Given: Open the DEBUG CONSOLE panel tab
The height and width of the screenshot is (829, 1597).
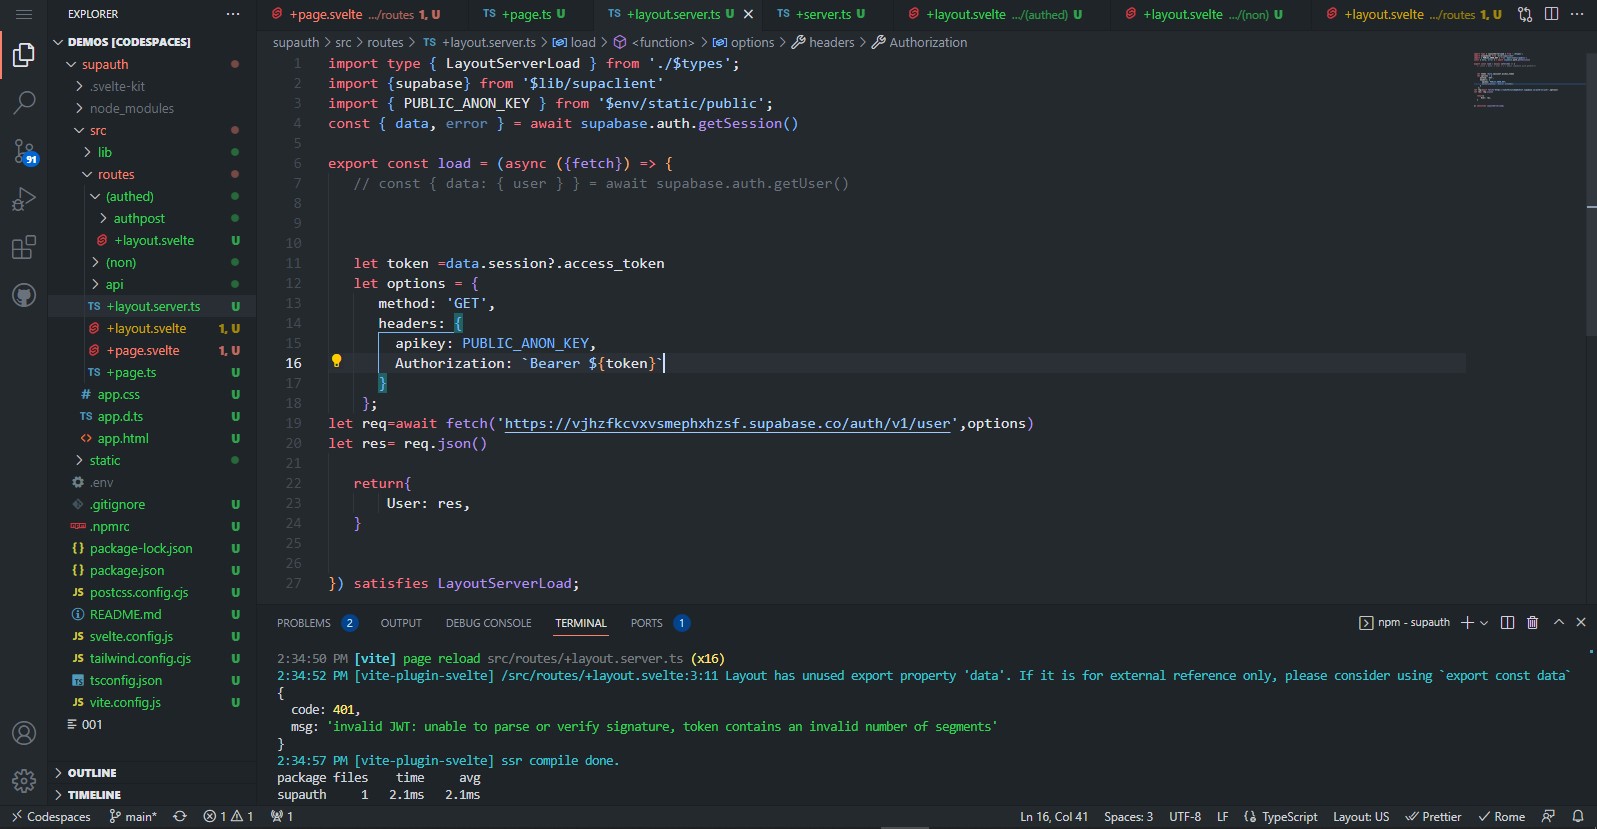Looking at the screenshot, I should point(488,623).
